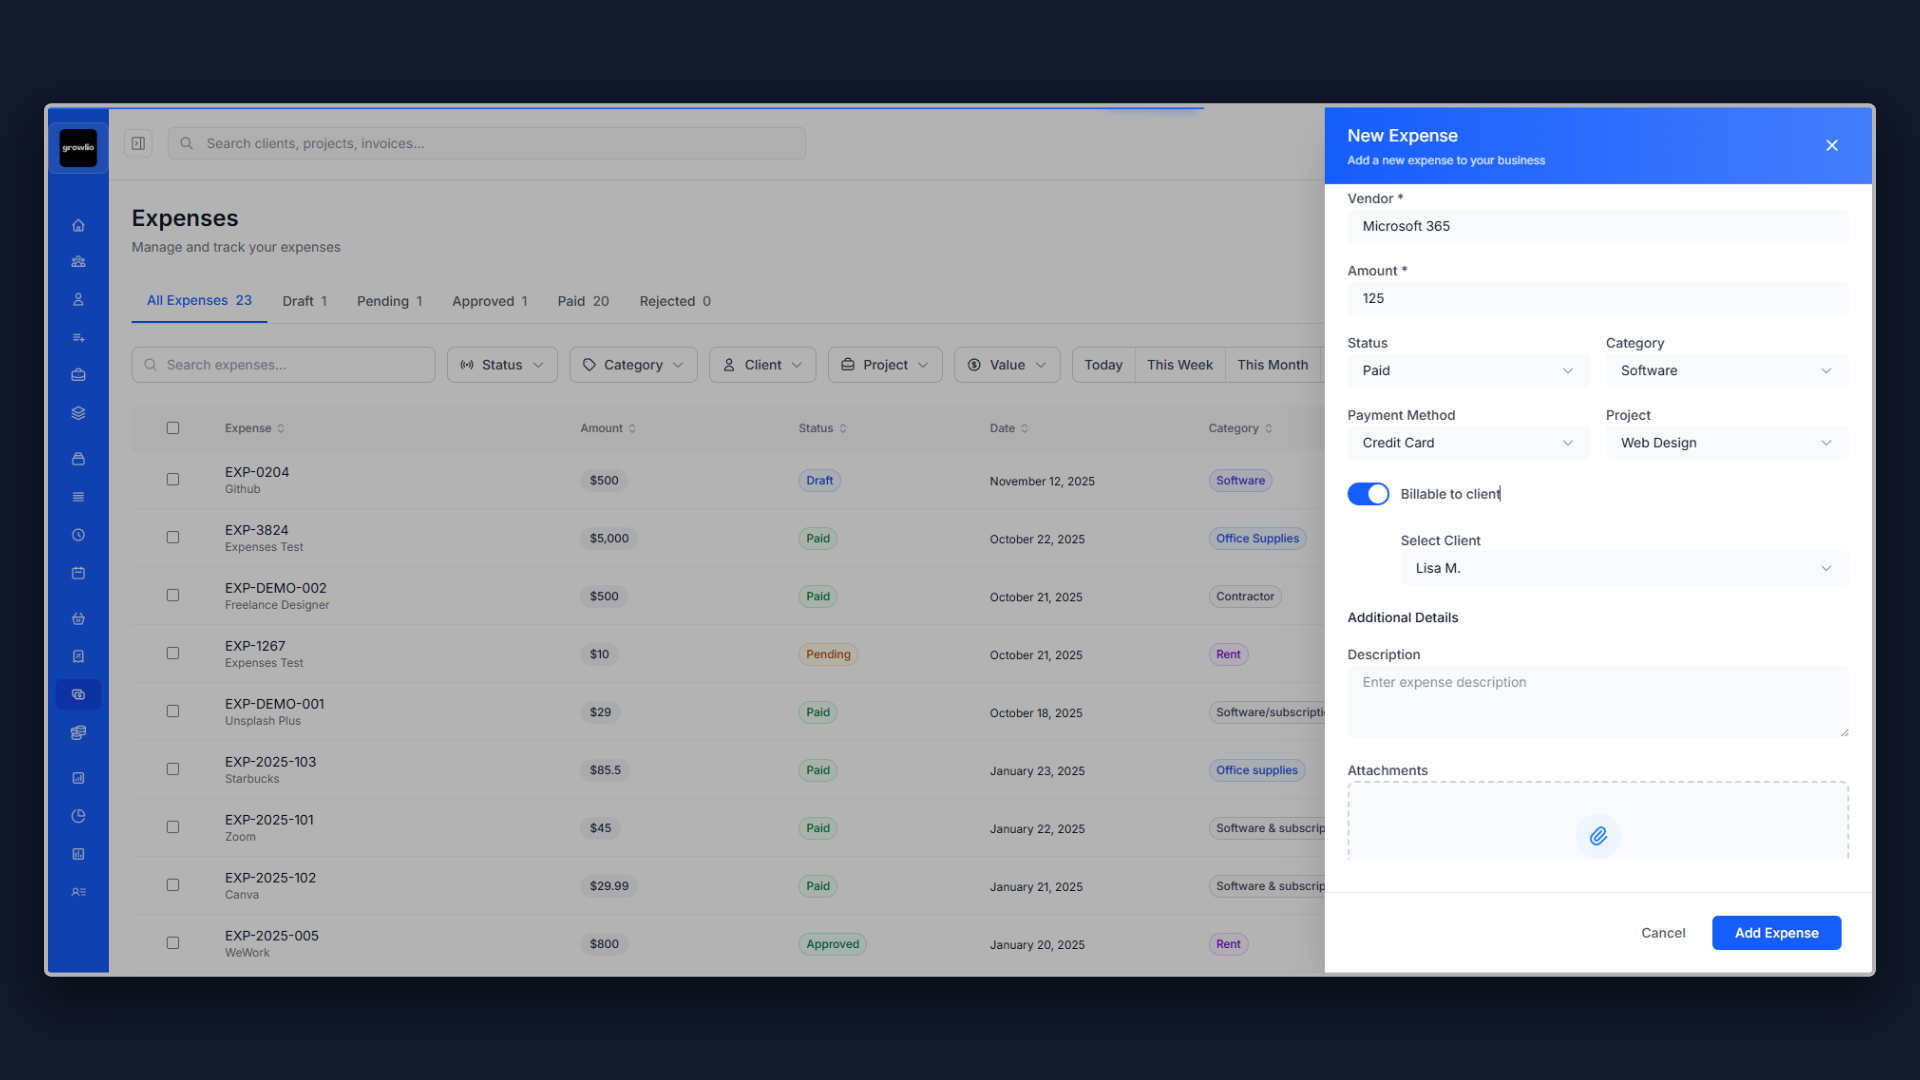Screen dimensions: 1920x1080
Task: Click the time tracking clock icon
Action: coord(78,534)
